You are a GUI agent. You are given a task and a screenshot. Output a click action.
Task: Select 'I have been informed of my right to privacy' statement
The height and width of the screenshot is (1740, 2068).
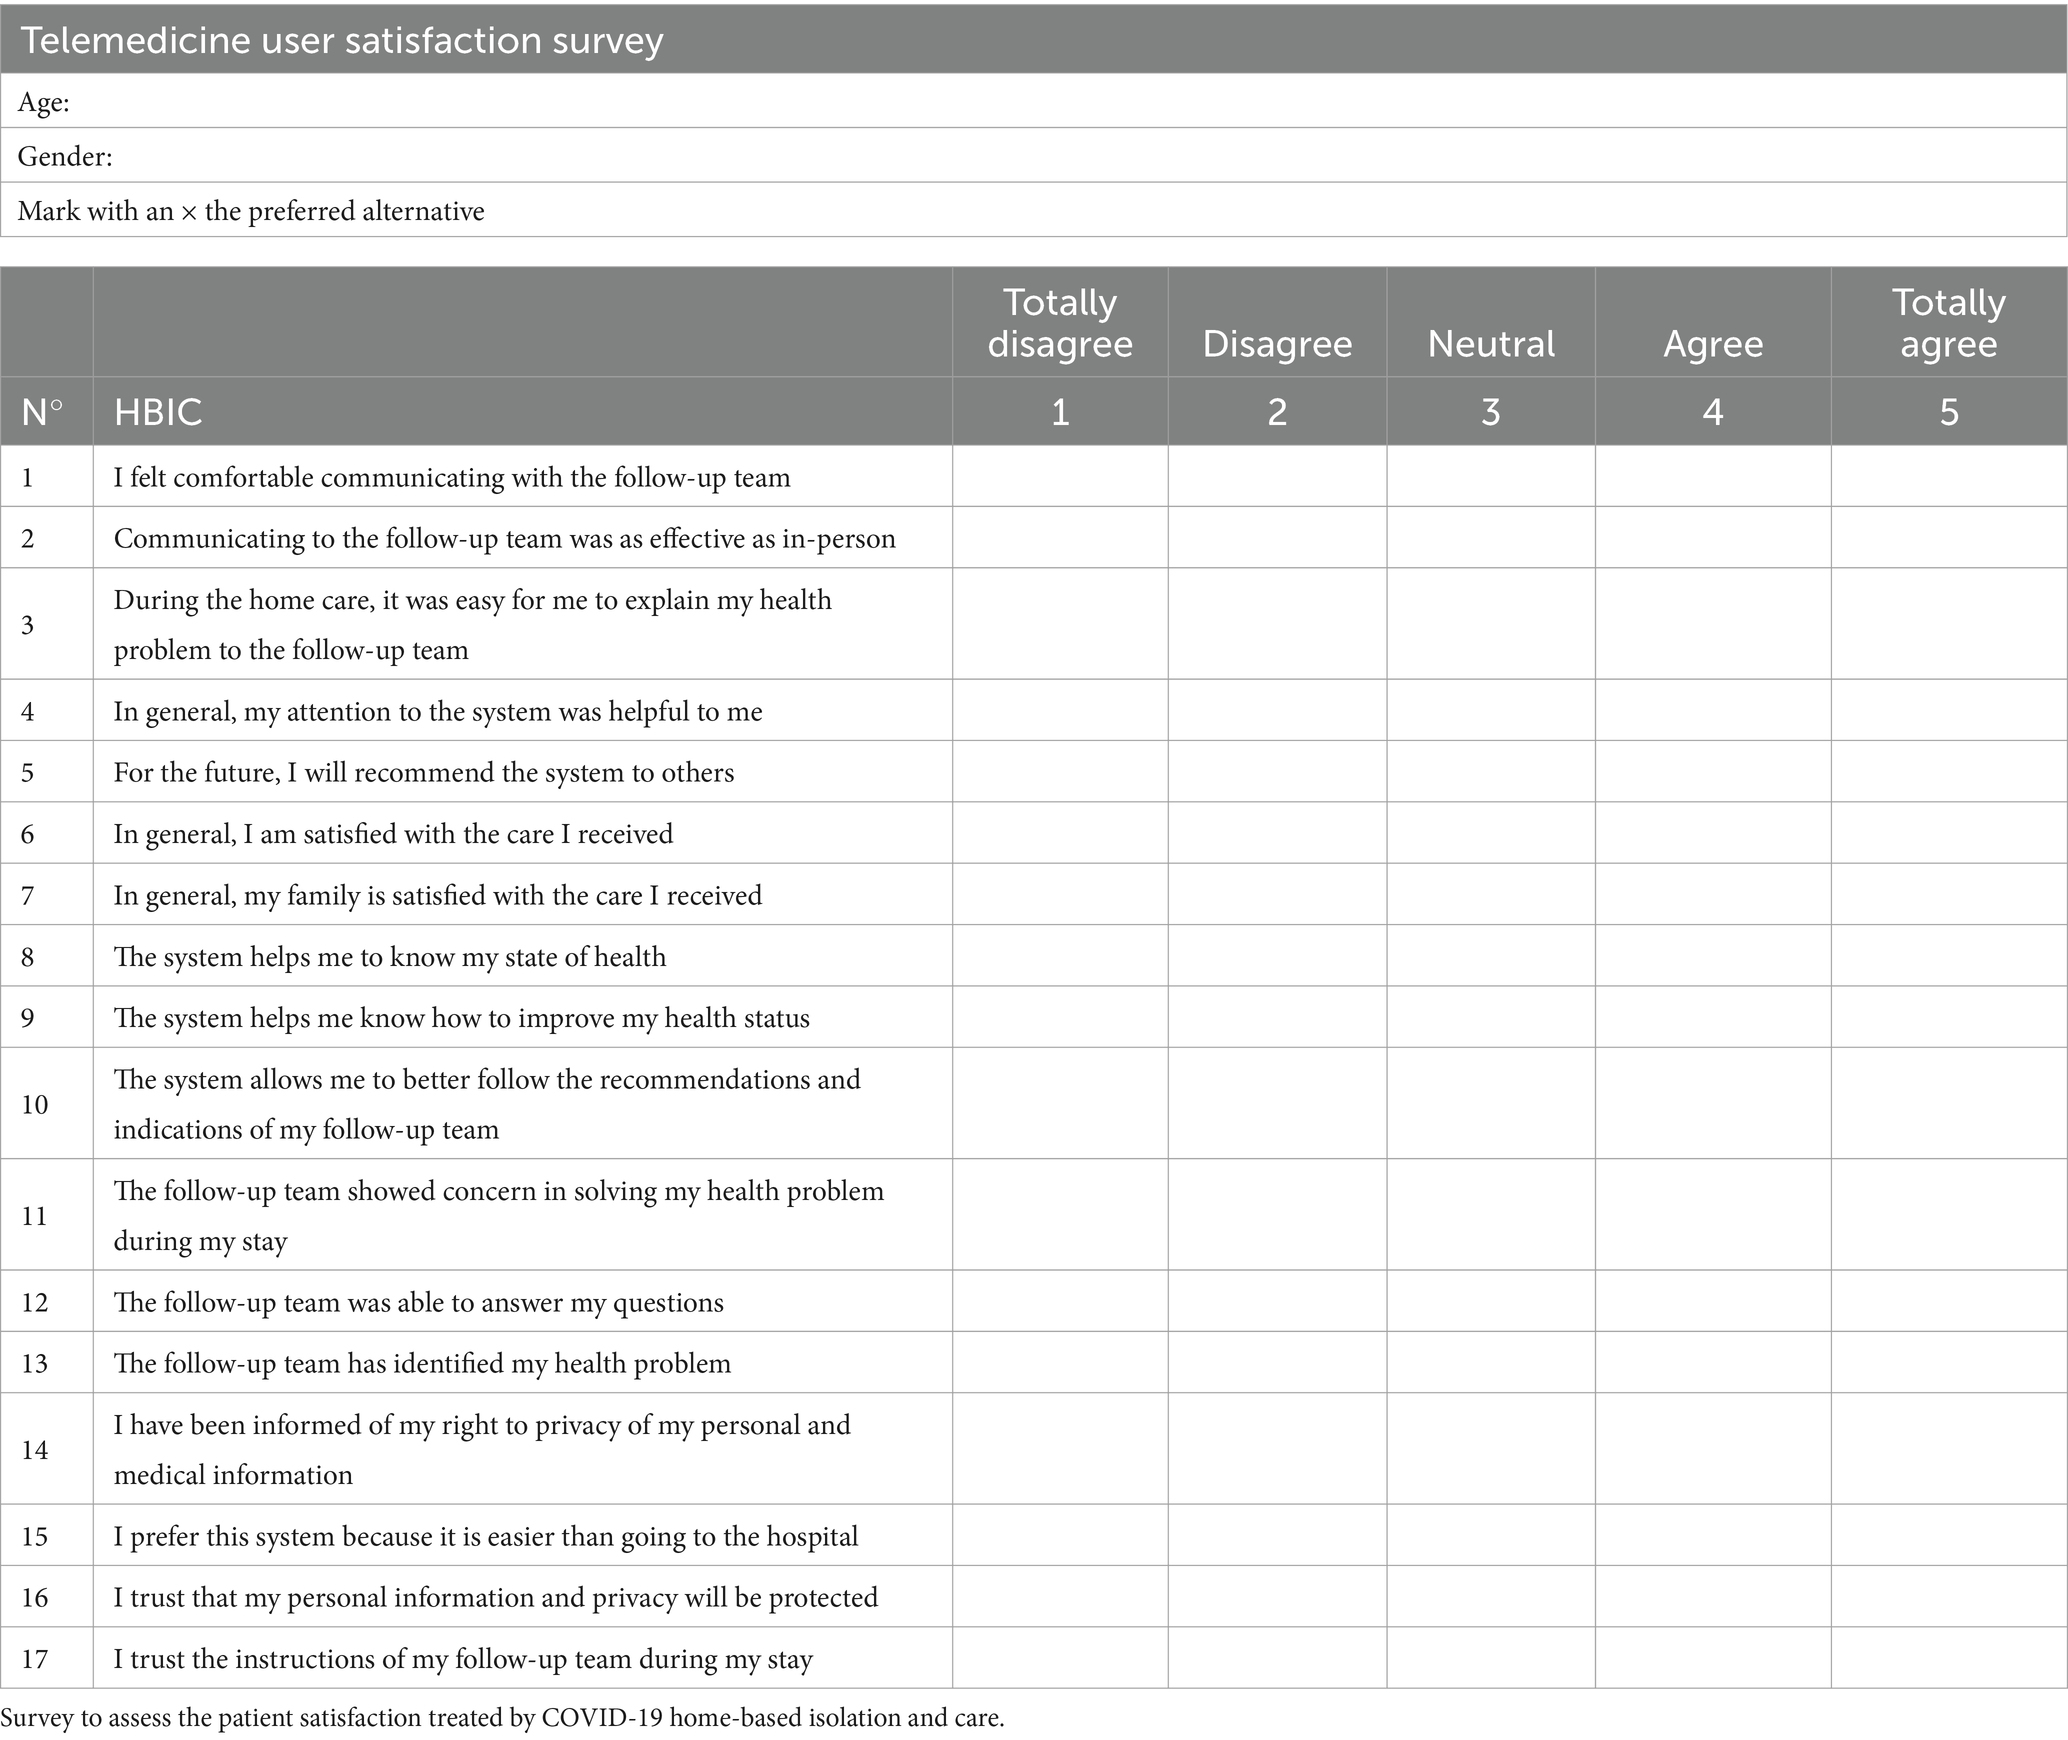482,1449
